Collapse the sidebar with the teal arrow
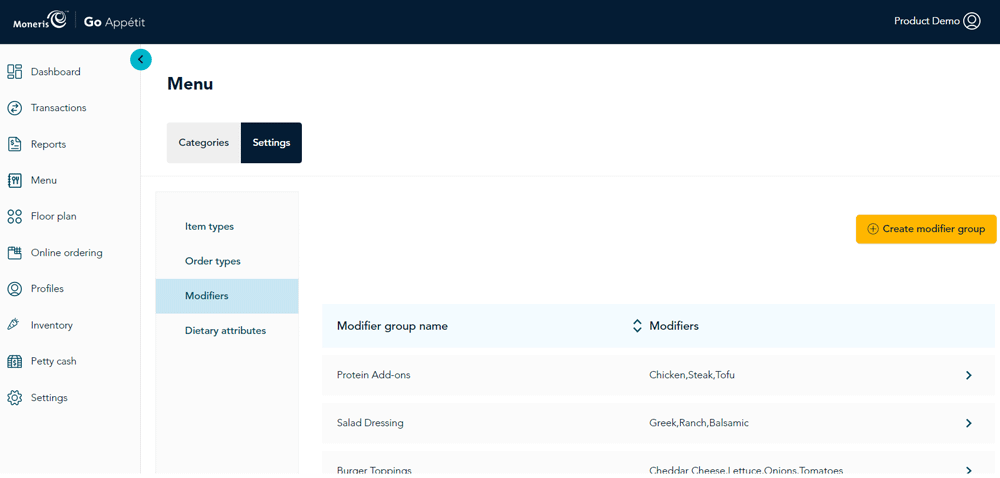 pos(141,59)
